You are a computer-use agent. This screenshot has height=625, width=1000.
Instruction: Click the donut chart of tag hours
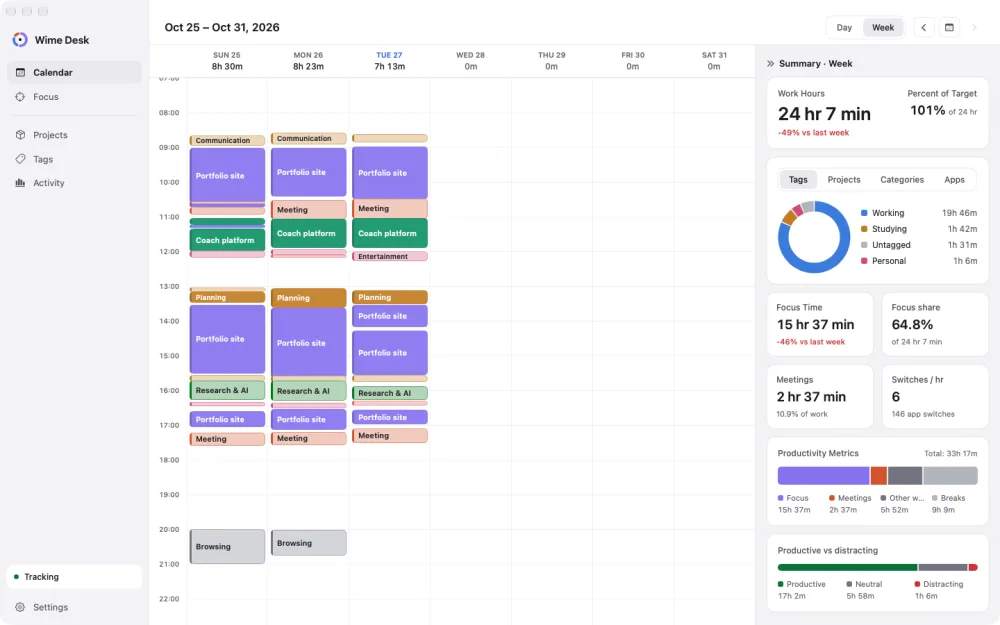click(x=814, y=237)
